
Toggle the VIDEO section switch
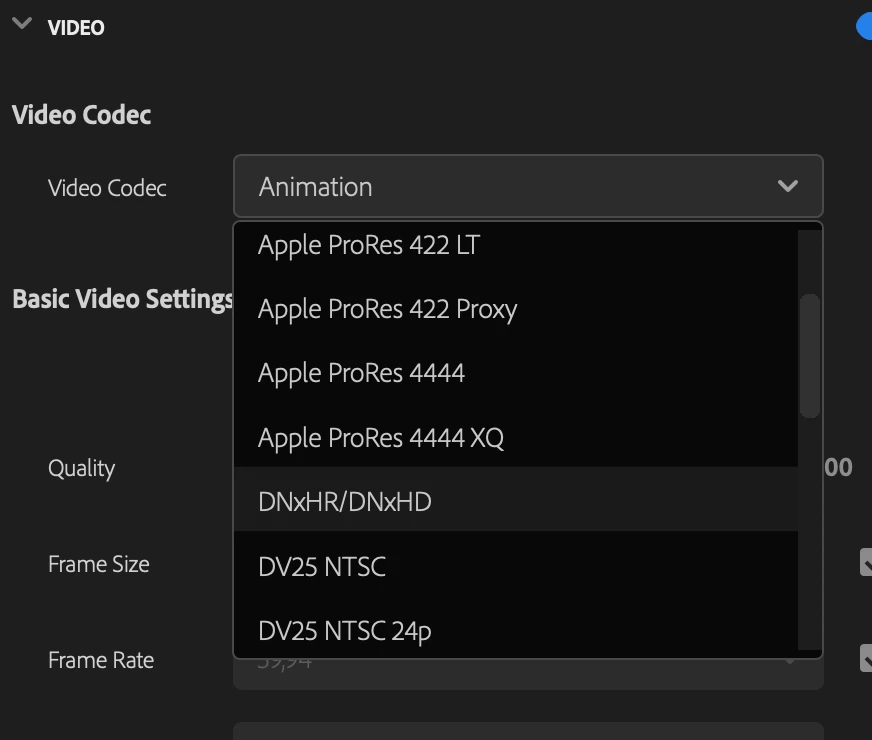point(864,27)
